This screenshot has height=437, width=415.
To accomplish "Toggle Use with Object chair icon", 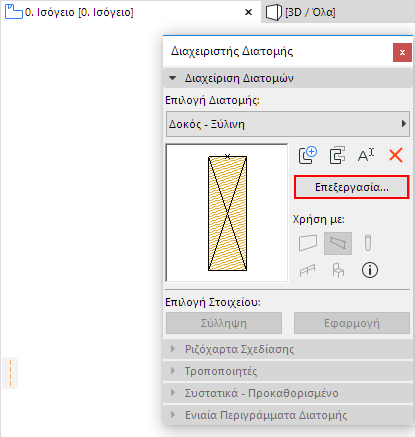I will pos(338,270).
